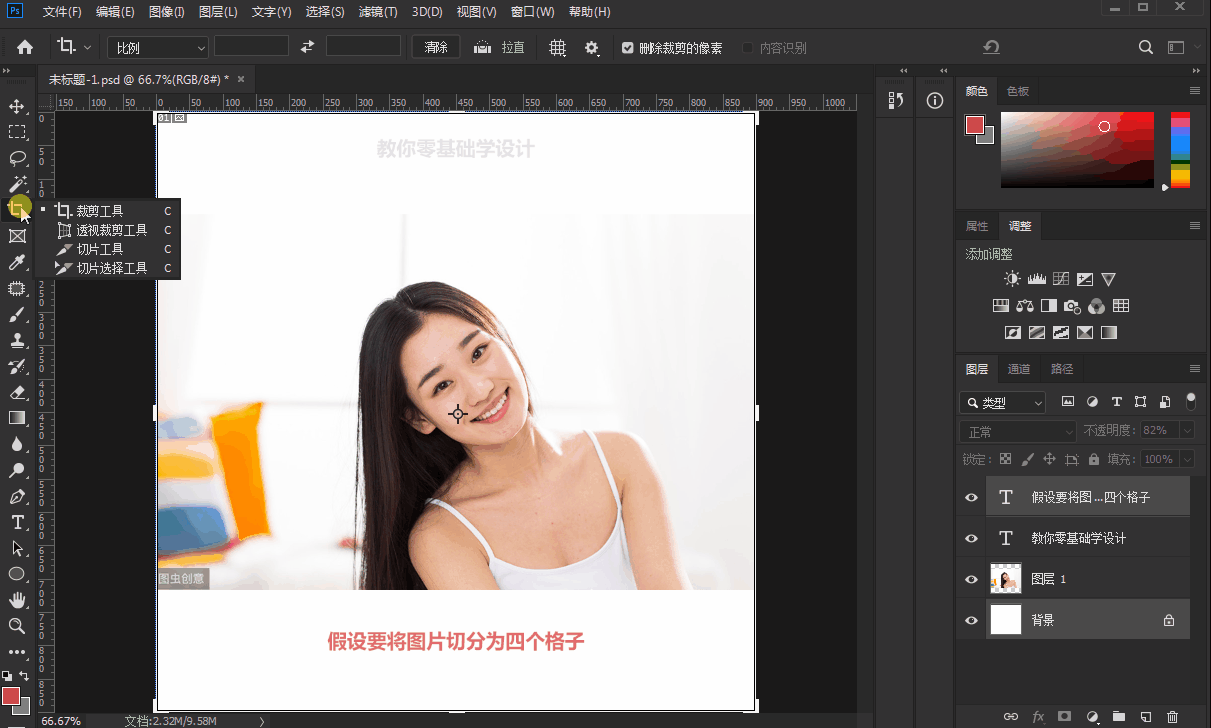Select the Gradient tool
1211x728 pixels.
[17, 418]
